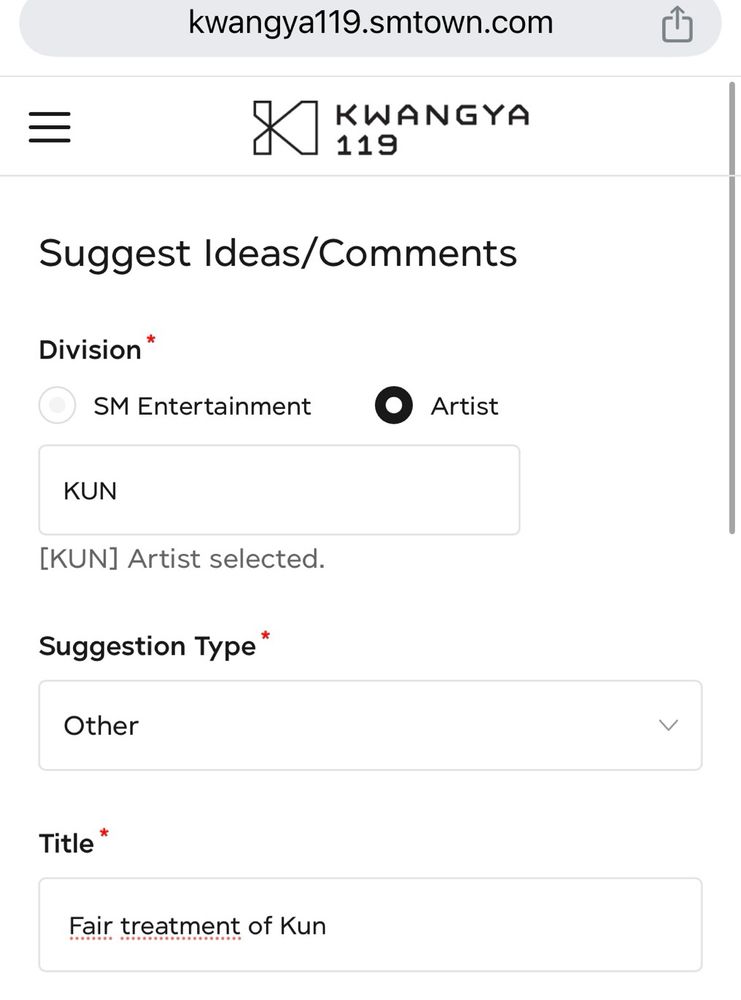Click the chevron arrow in Suggestion Type box
Screen dimensions: 741x1000
(668, 725)
